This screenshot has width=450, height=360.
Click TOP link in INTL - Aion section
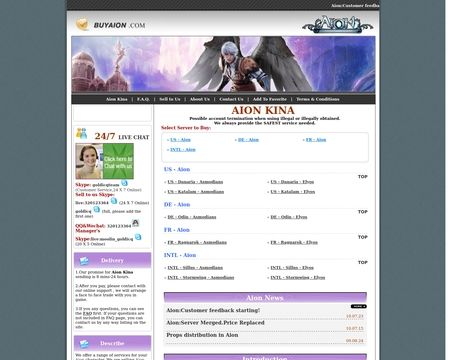click(363, 262)
